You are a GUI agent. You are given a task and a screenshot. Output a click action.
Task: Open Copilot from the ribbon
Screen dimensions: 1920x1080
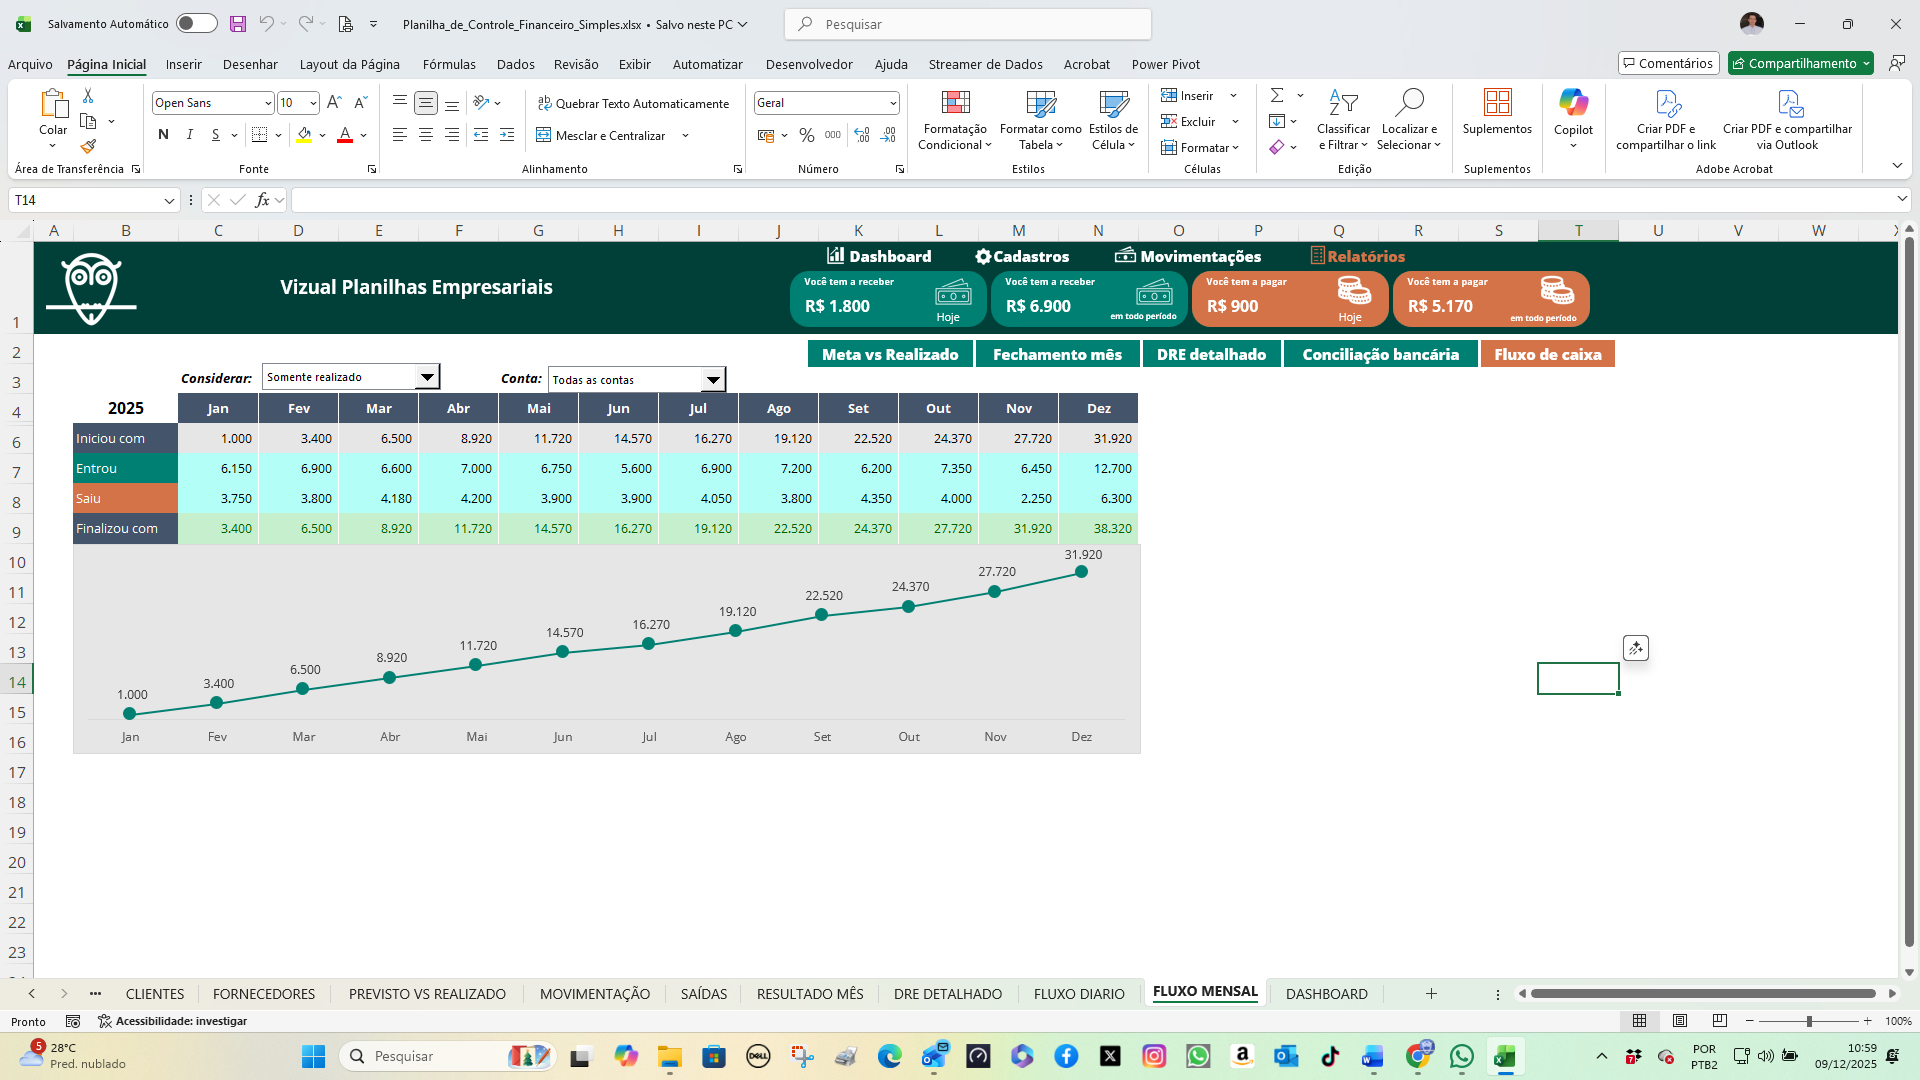[1573, 118]
